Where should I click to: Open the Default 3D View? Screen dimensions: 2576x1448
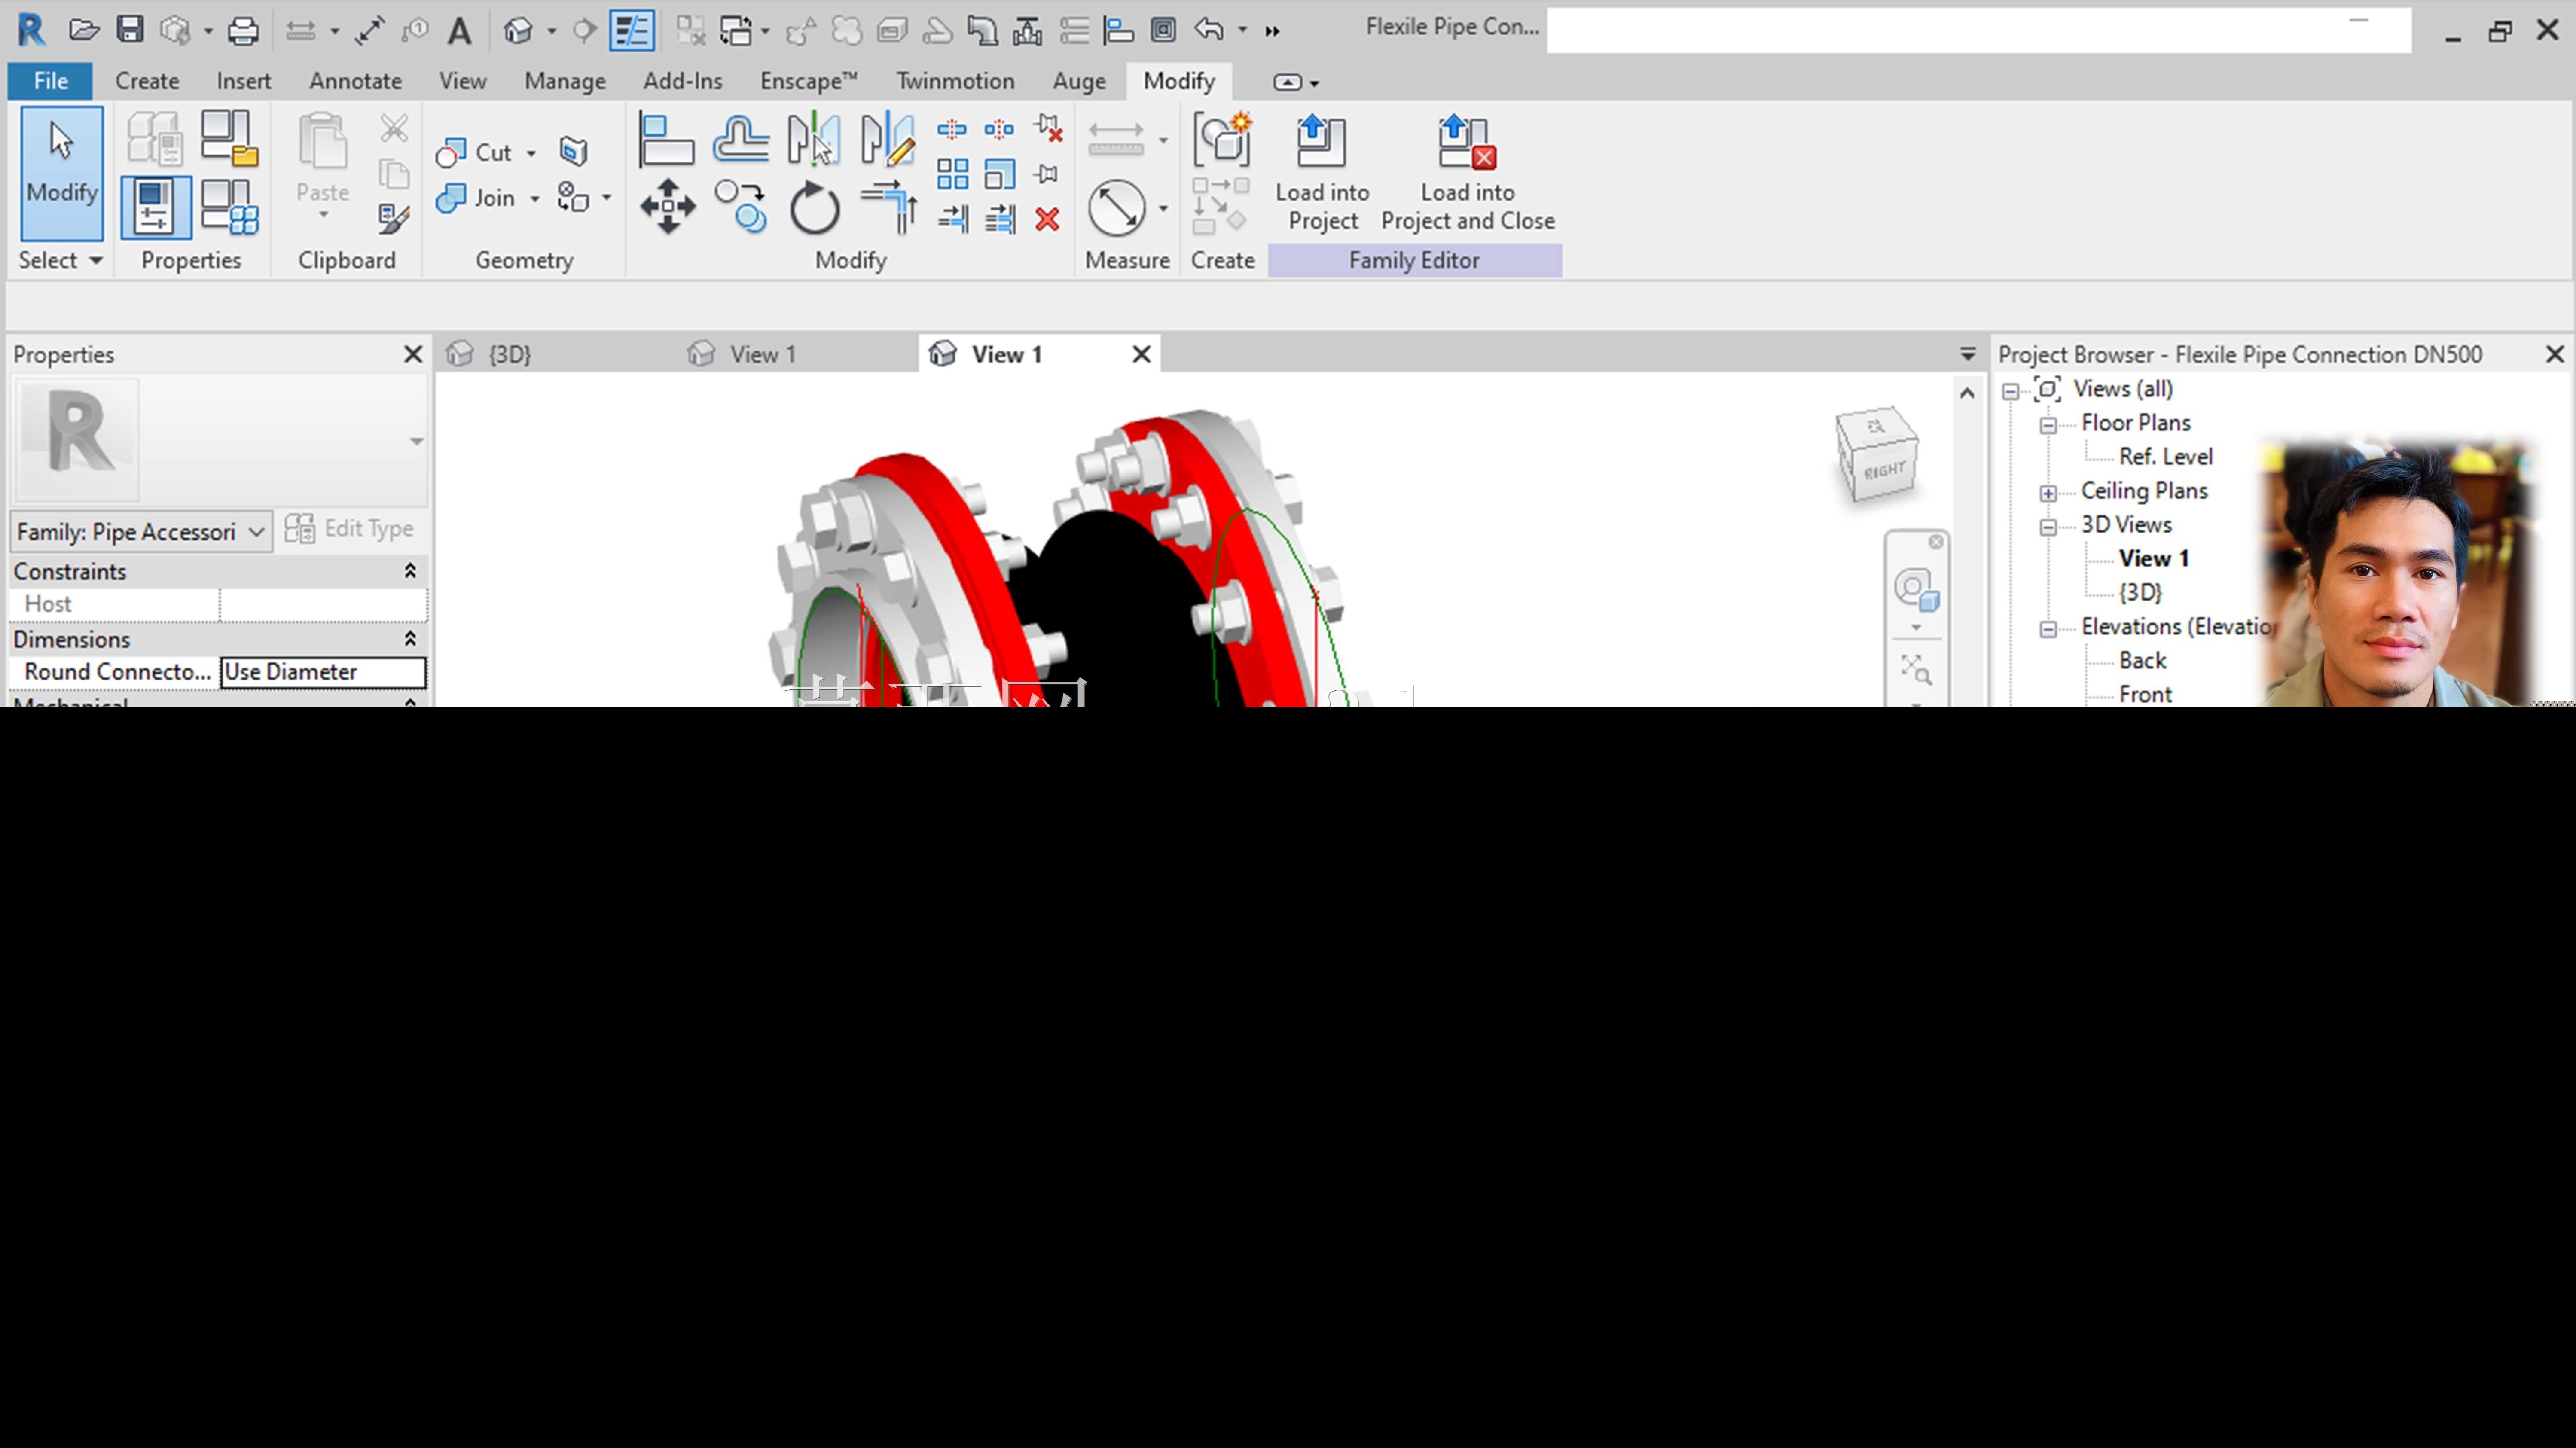click(518, 31)
